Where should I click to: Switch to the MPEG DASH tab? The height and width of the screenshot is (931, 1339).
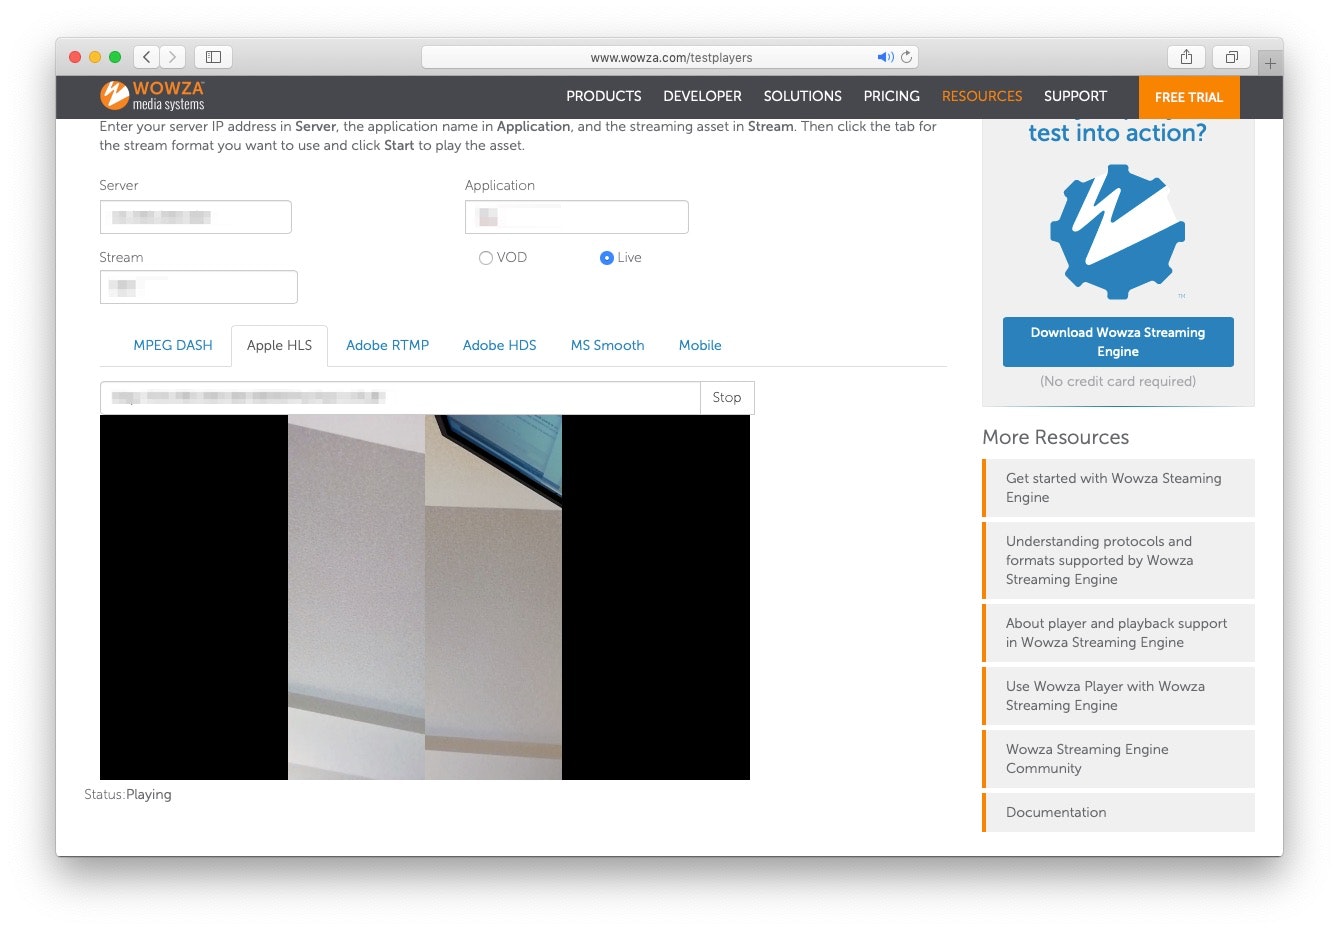coord(173,345)
